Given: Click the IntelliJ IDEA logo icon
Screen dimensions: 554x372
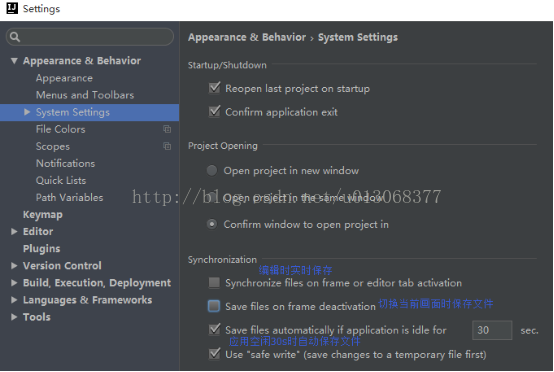Looking at the screenshot, I should point(12,8).
